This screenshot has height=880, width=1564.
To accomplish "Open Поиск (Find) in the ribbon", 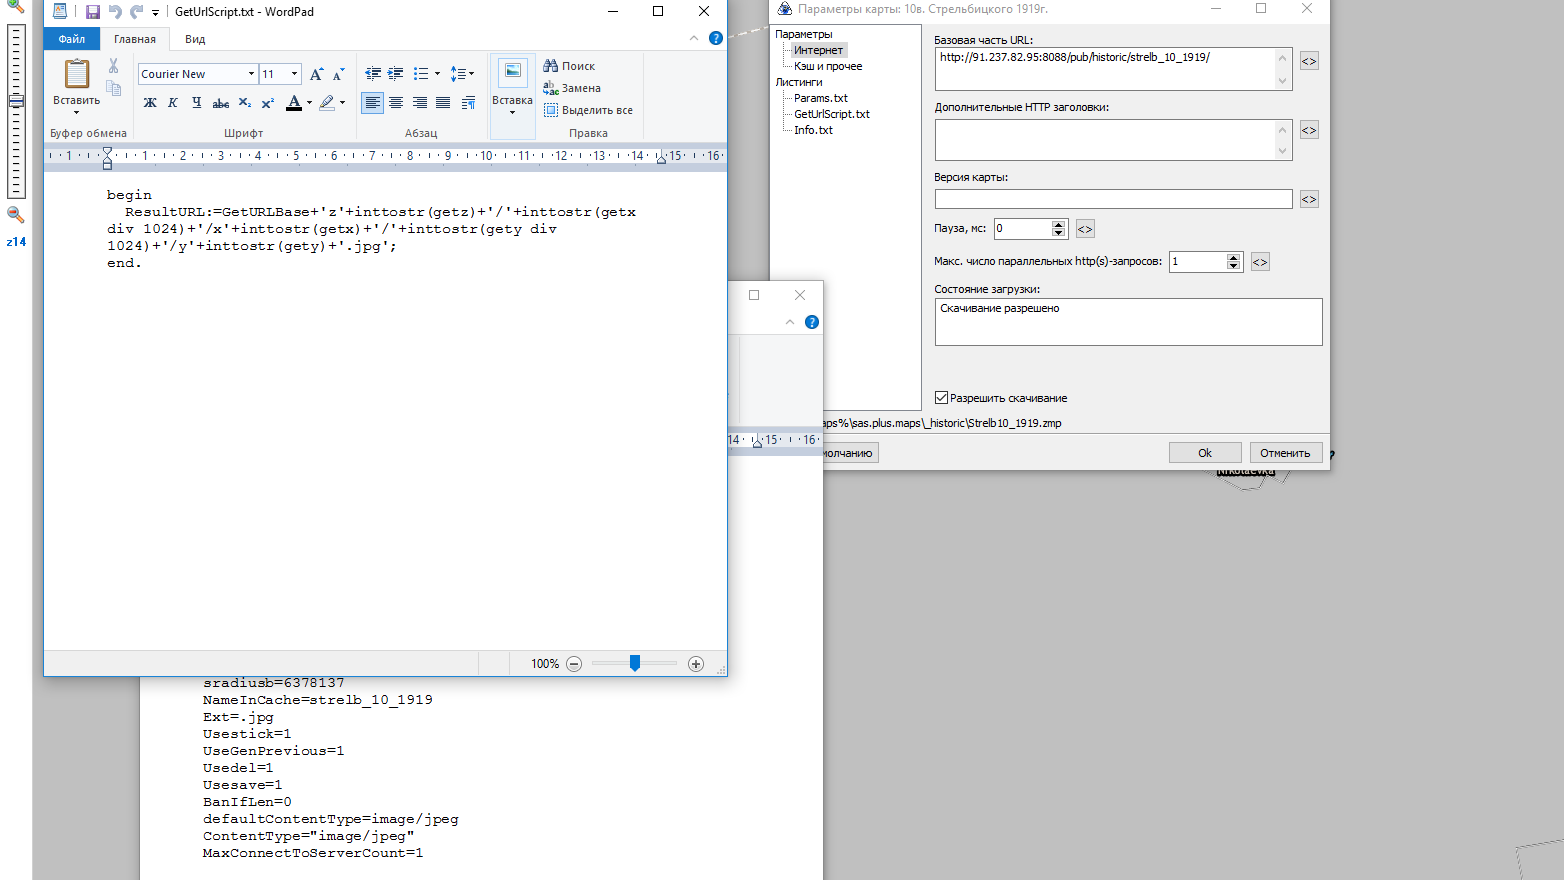I will click(569, 66).
